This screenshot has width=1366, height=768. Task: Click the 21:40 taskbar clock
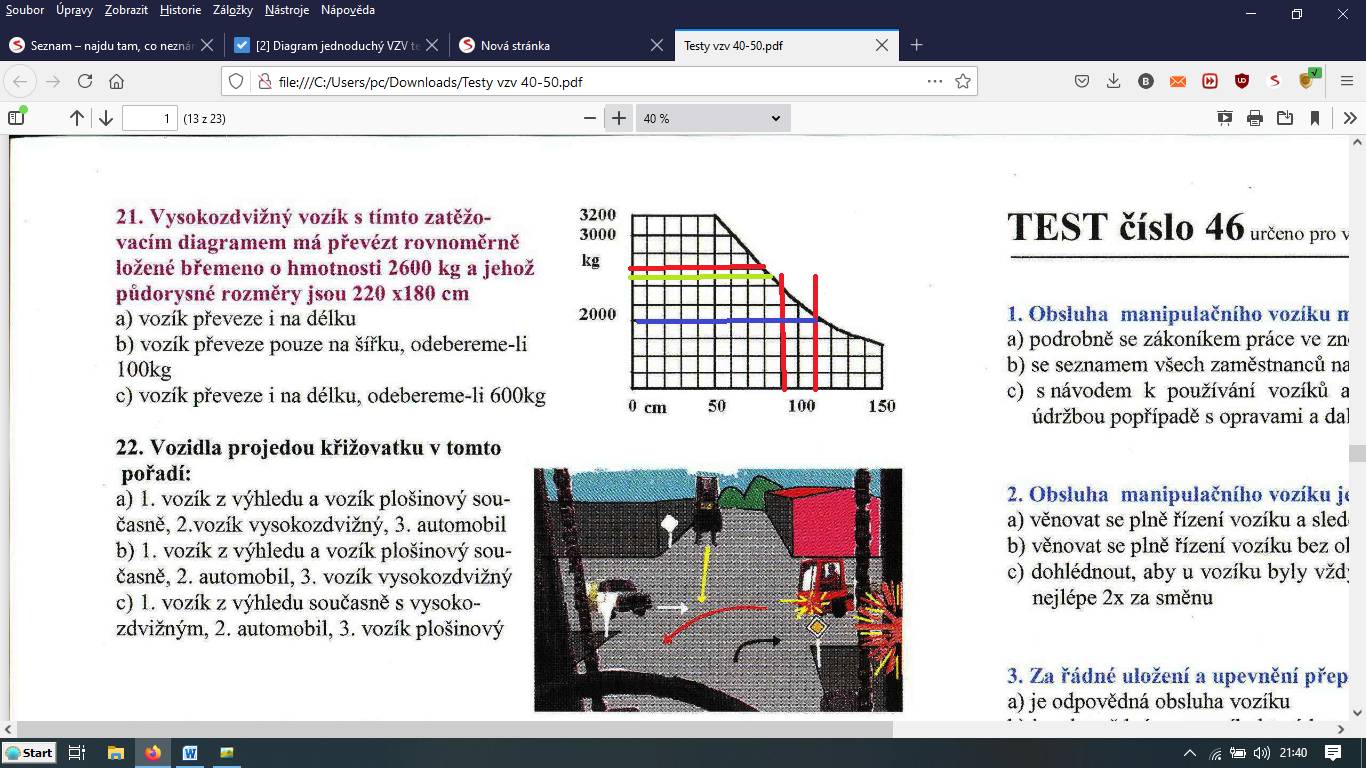pyautogui.click(x=1293, y=753)
